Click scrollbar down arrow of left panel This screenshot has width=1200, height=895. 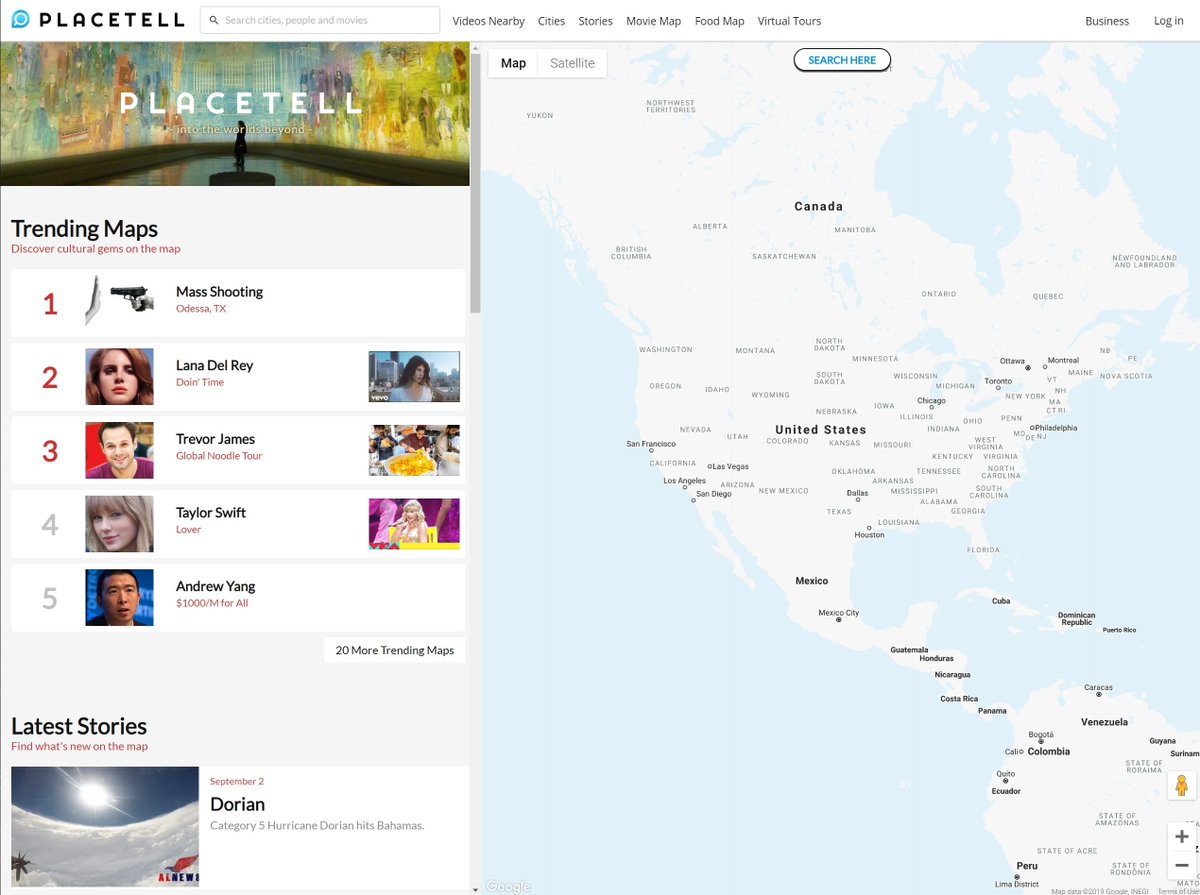click(475, 888)
